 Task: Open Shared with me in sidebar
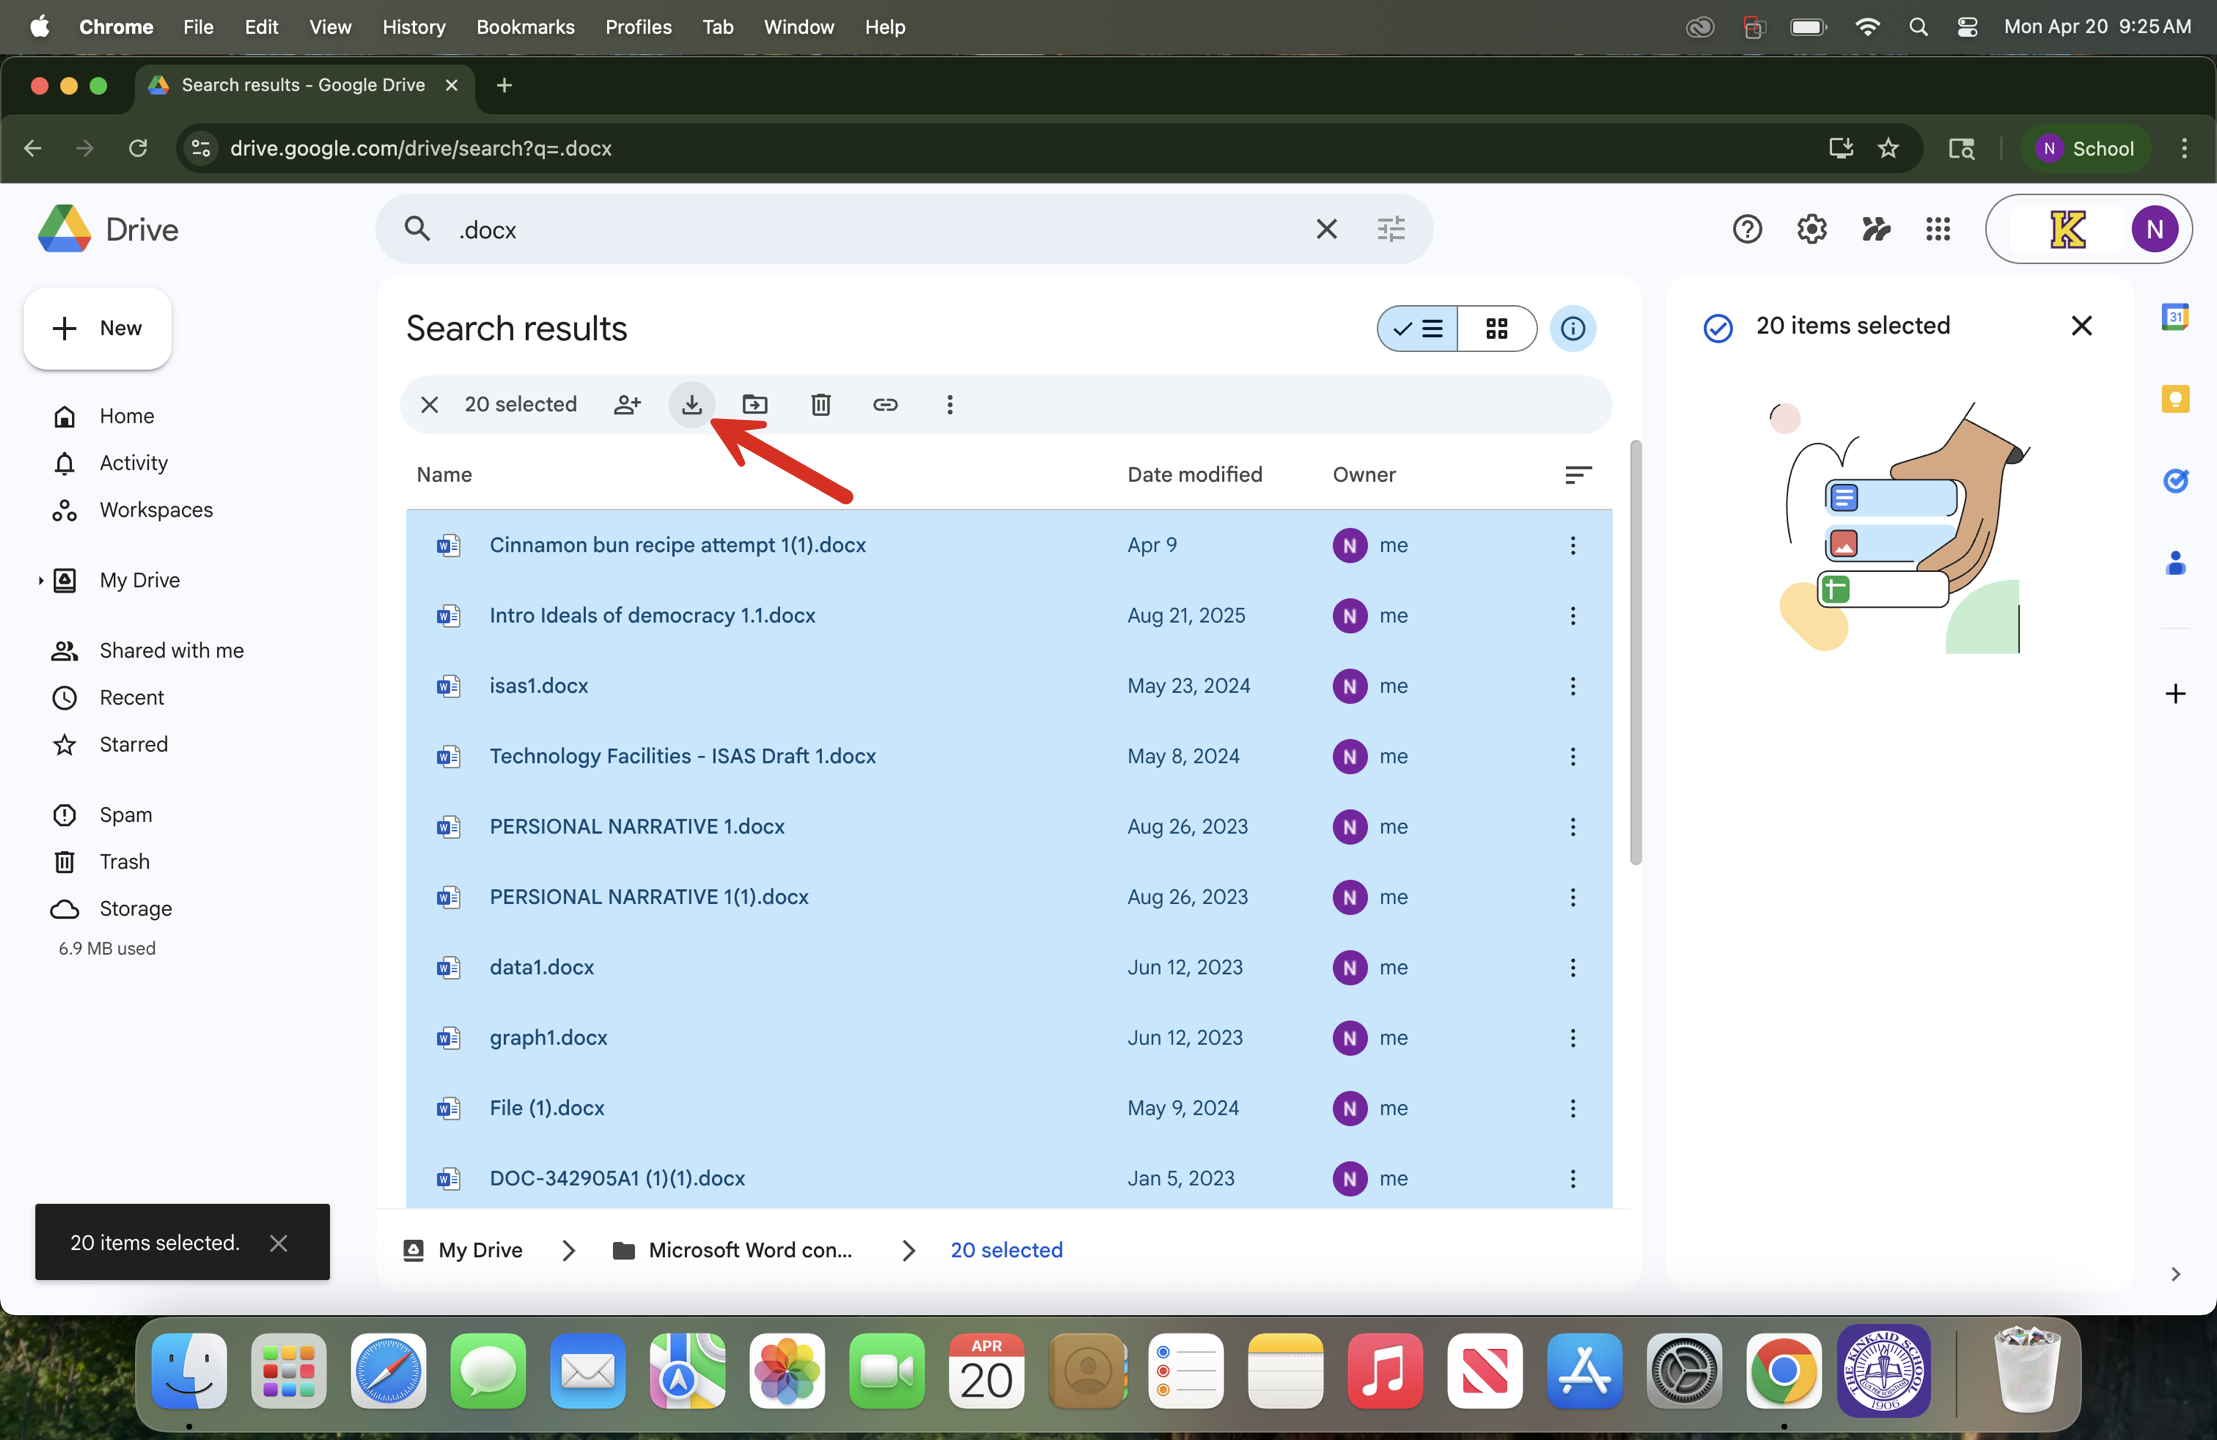tap(171, 651)
